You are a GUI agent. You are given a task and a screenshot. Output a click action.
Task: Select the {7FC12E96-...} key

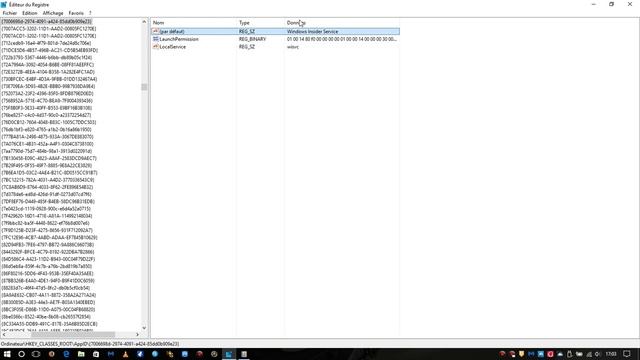[x=49, y=238]
